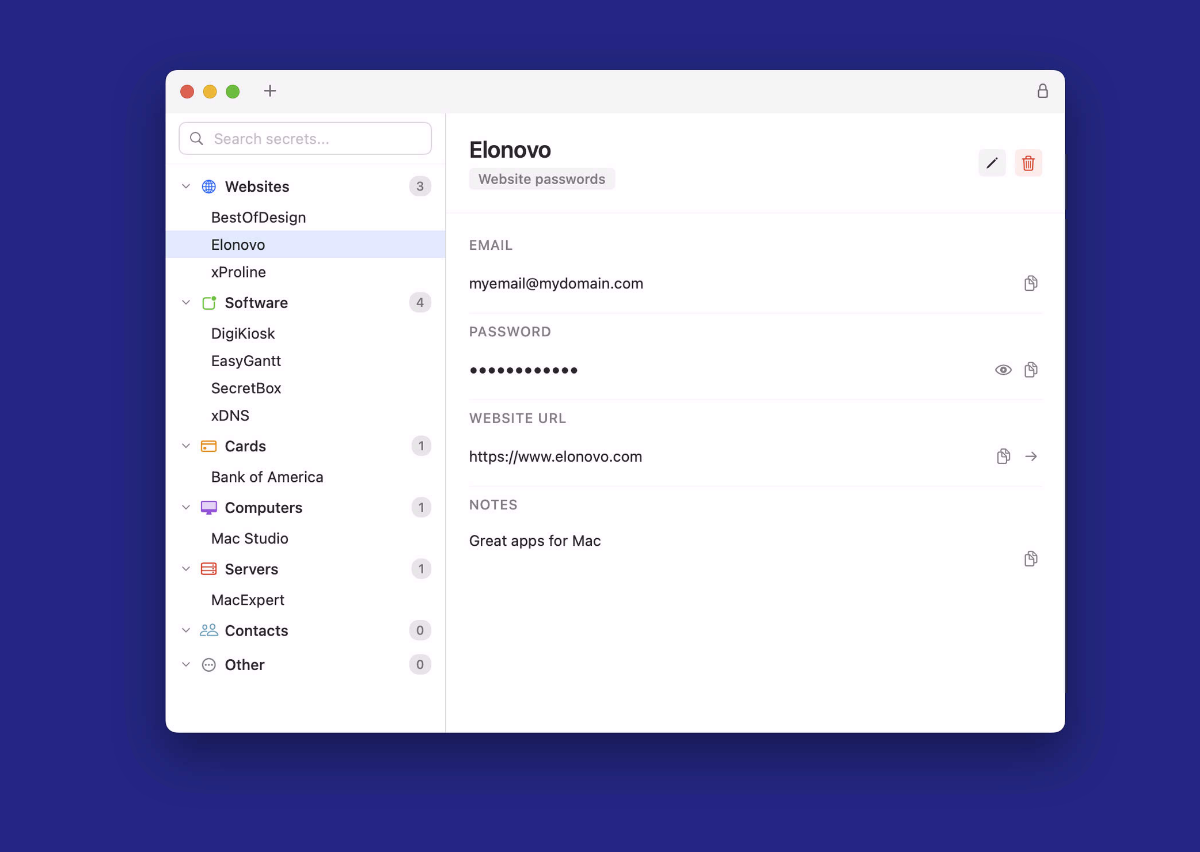Click the Websites globe icon
The width and height of the screenshot is (1200, 852).
click(209, 187)
